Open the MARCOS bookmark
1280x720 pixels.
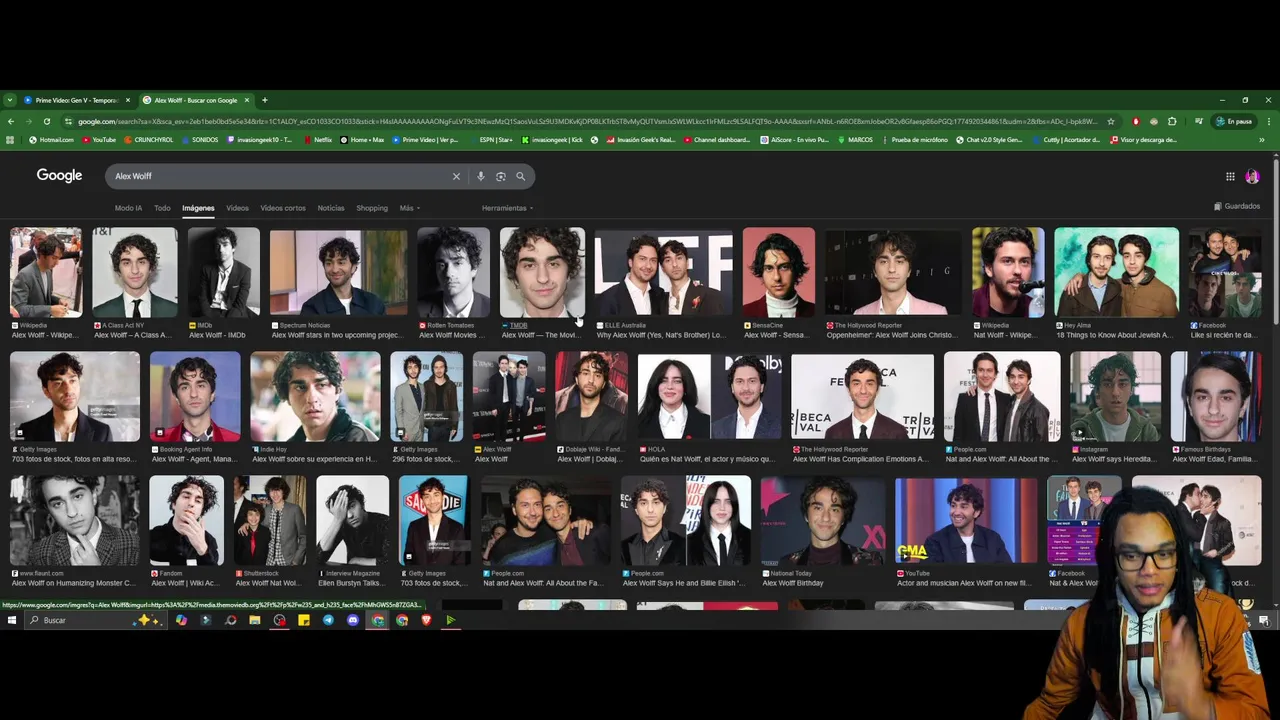tap(854, 140)
